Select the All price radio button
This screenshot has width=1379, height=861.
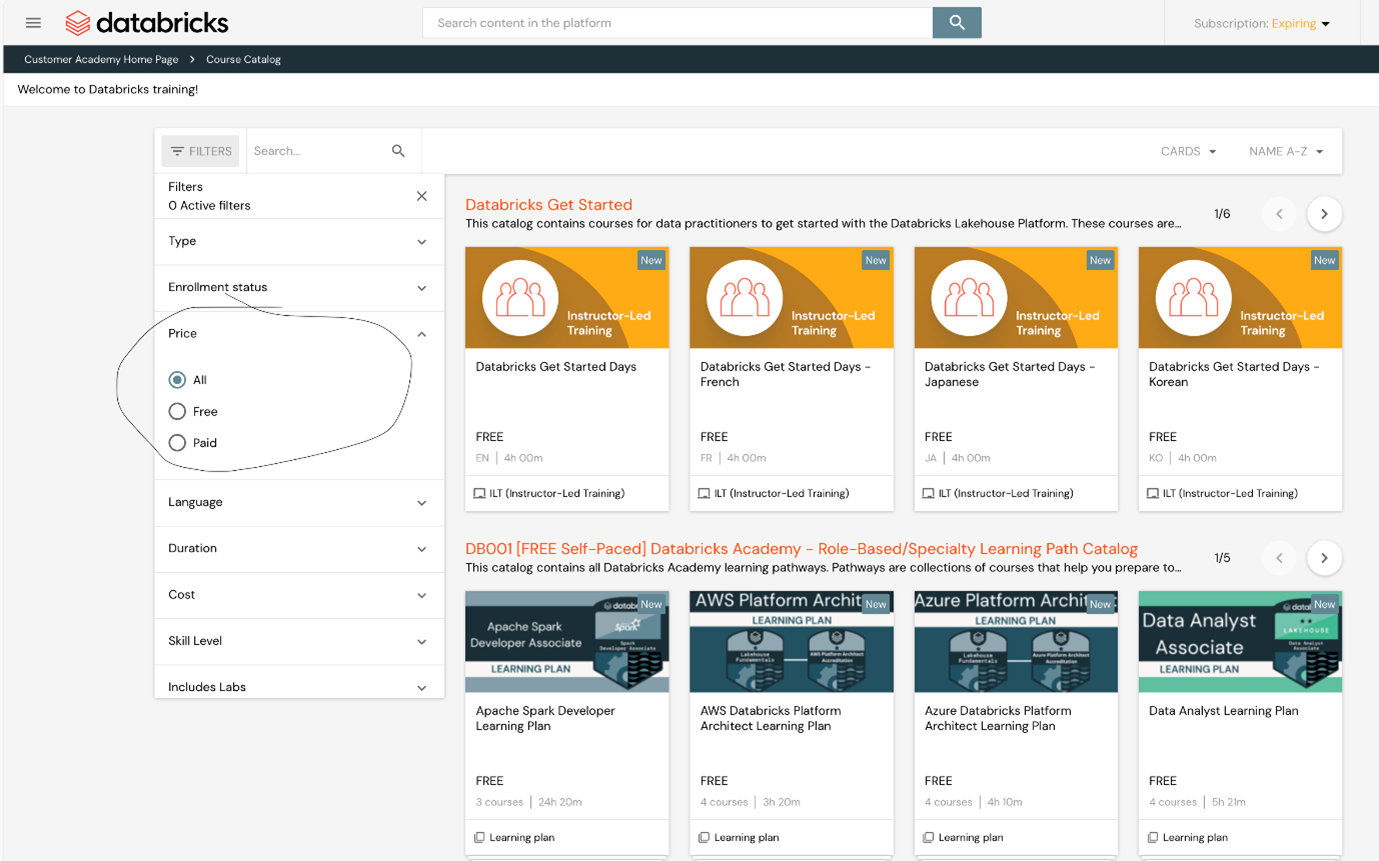(x=177, y=380)
